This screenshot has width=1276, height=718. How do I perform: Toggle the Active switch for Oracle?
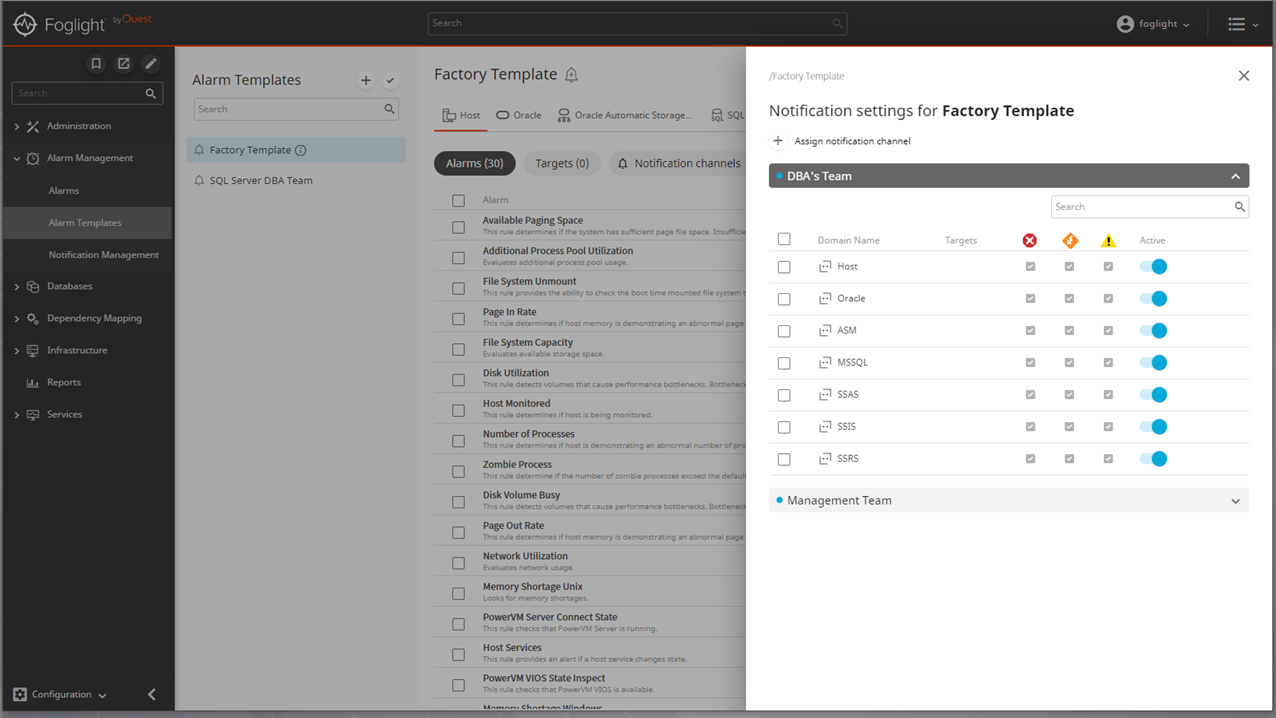tap(1153, 299)
